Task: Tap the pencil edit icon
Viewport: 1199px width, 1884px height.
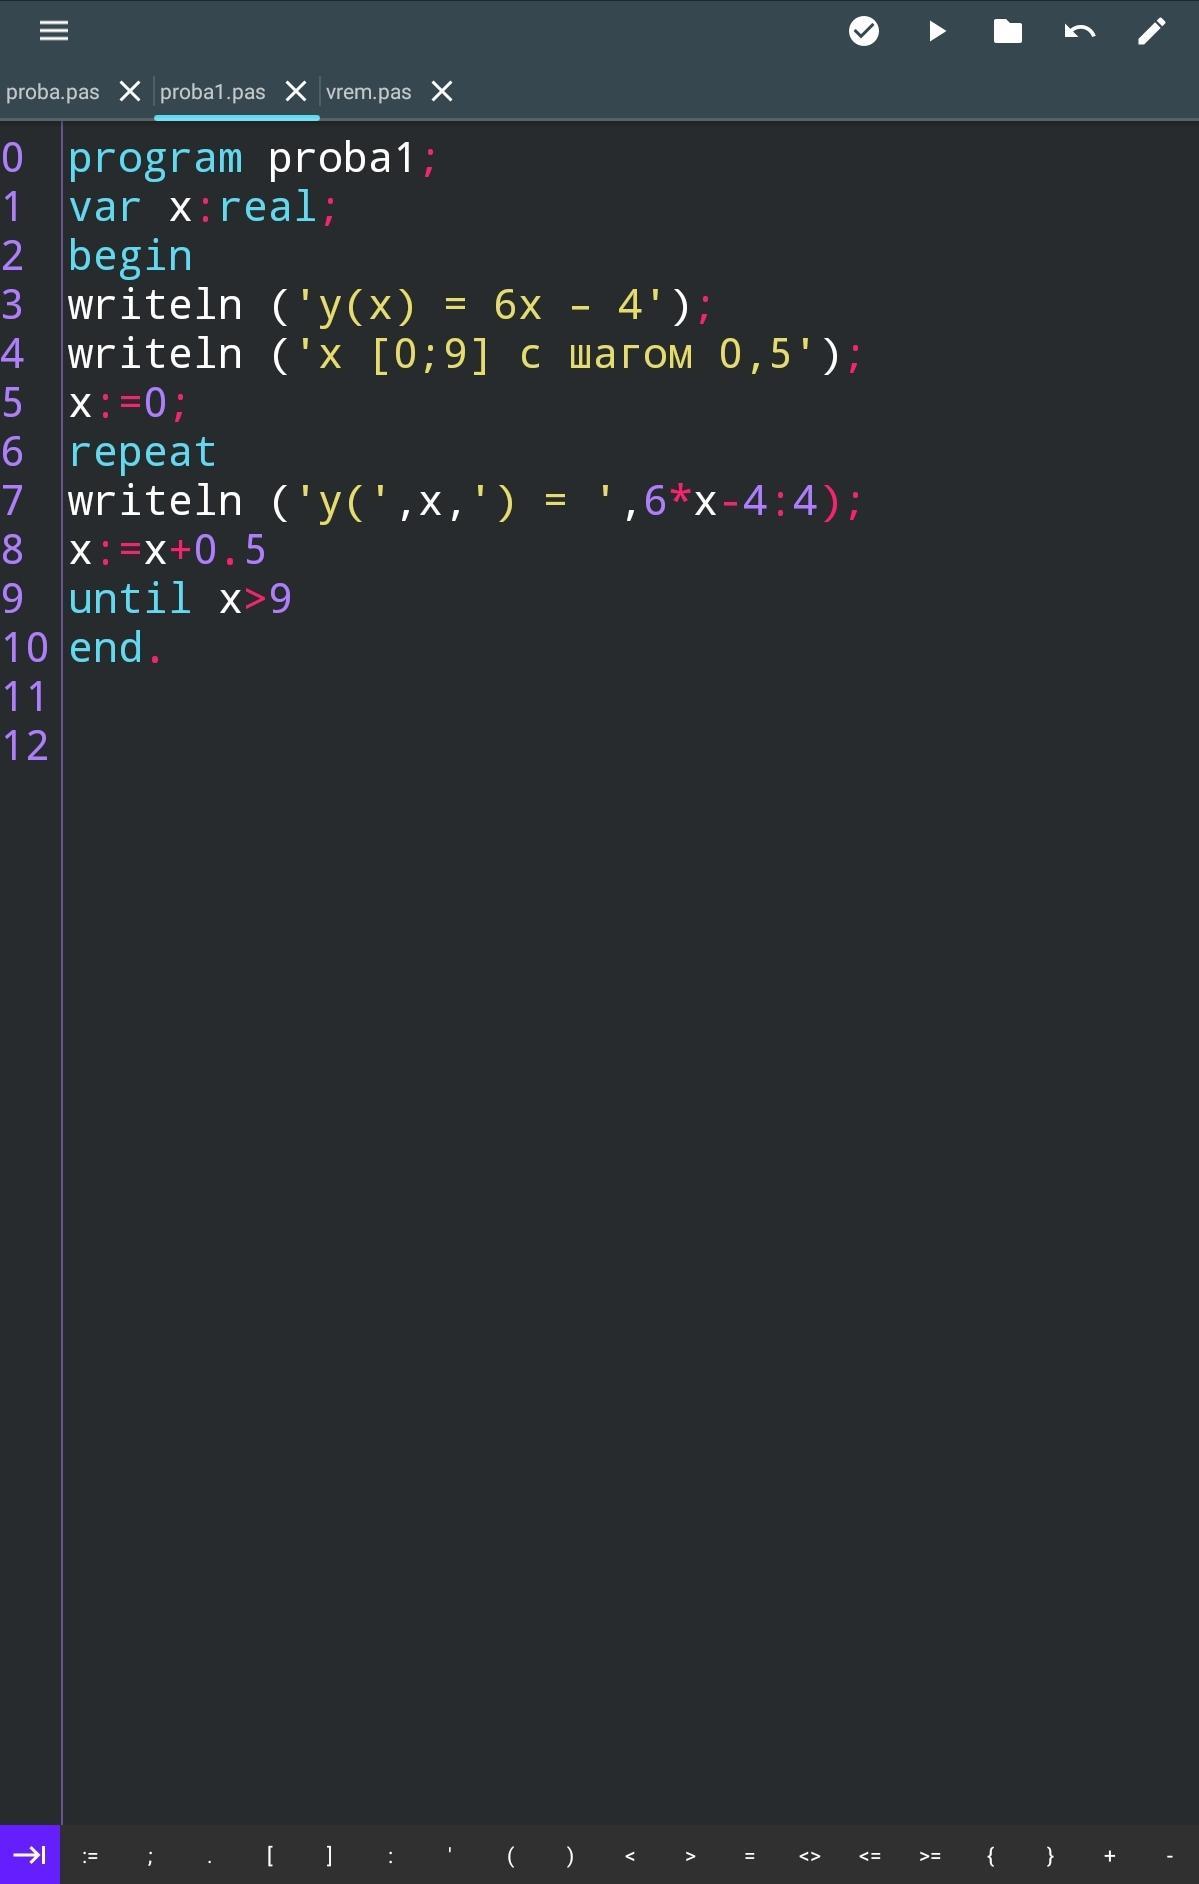Action: pos(1152,31)
